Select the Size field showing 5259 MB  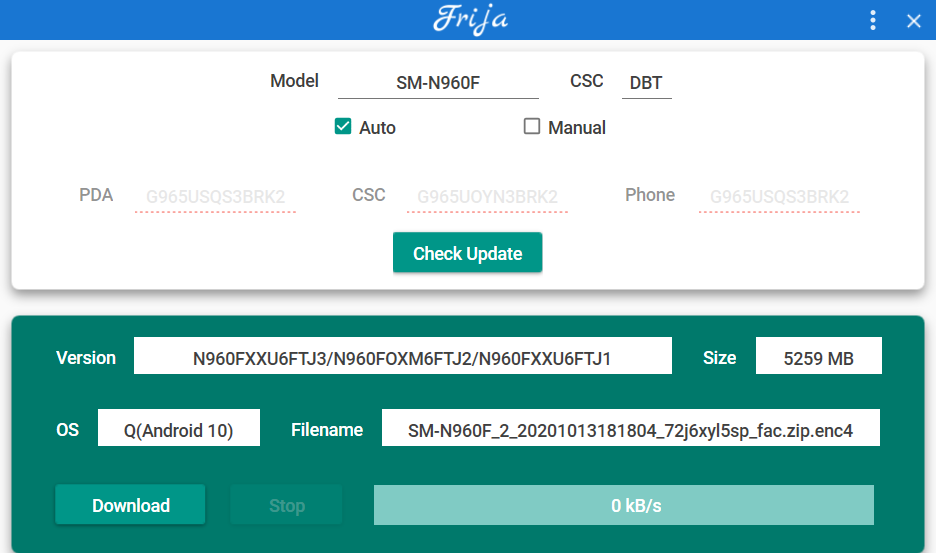pos(818,356)
